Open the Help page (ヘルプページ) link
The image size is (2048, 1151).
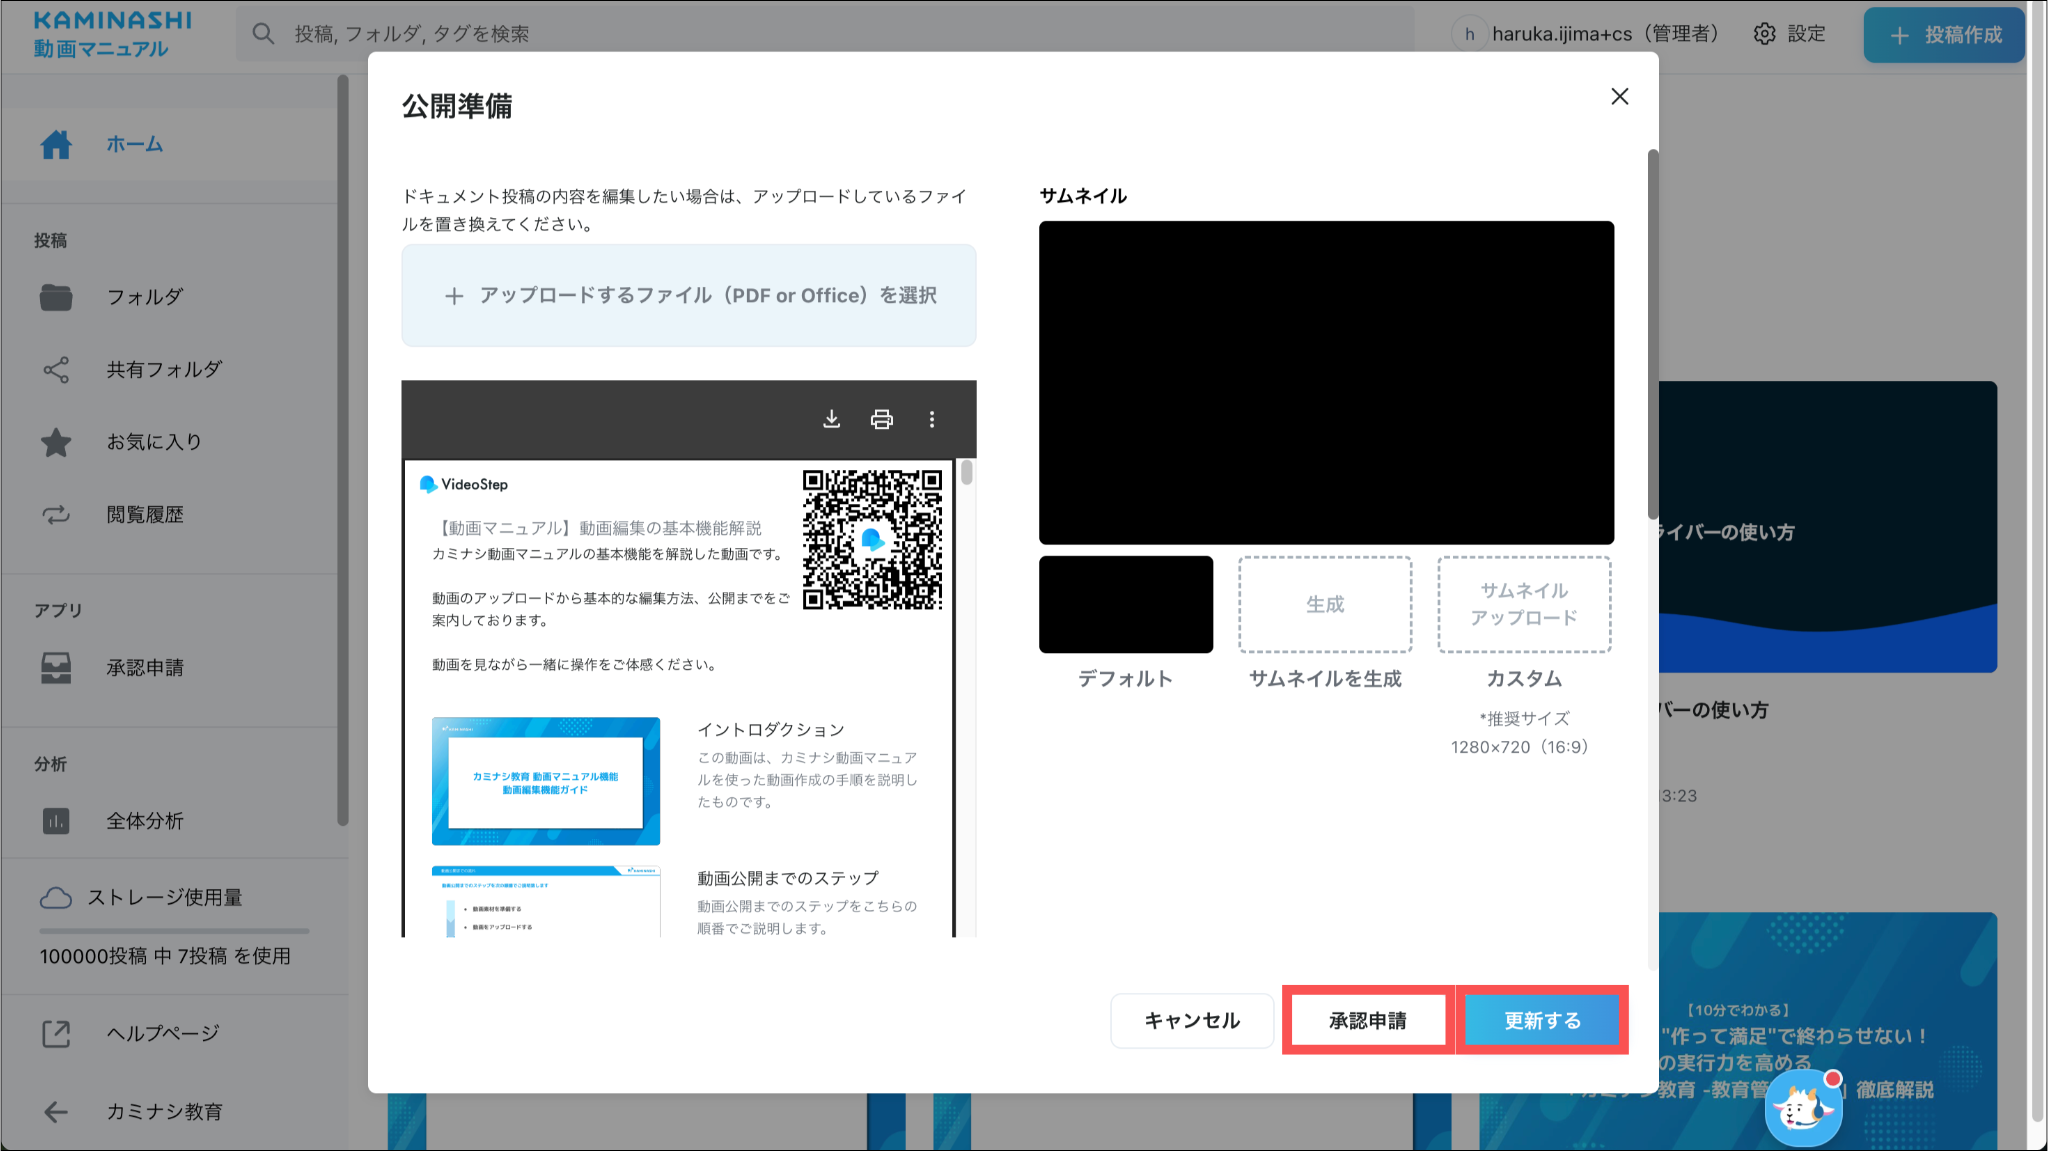click(x=163, y=1033)
